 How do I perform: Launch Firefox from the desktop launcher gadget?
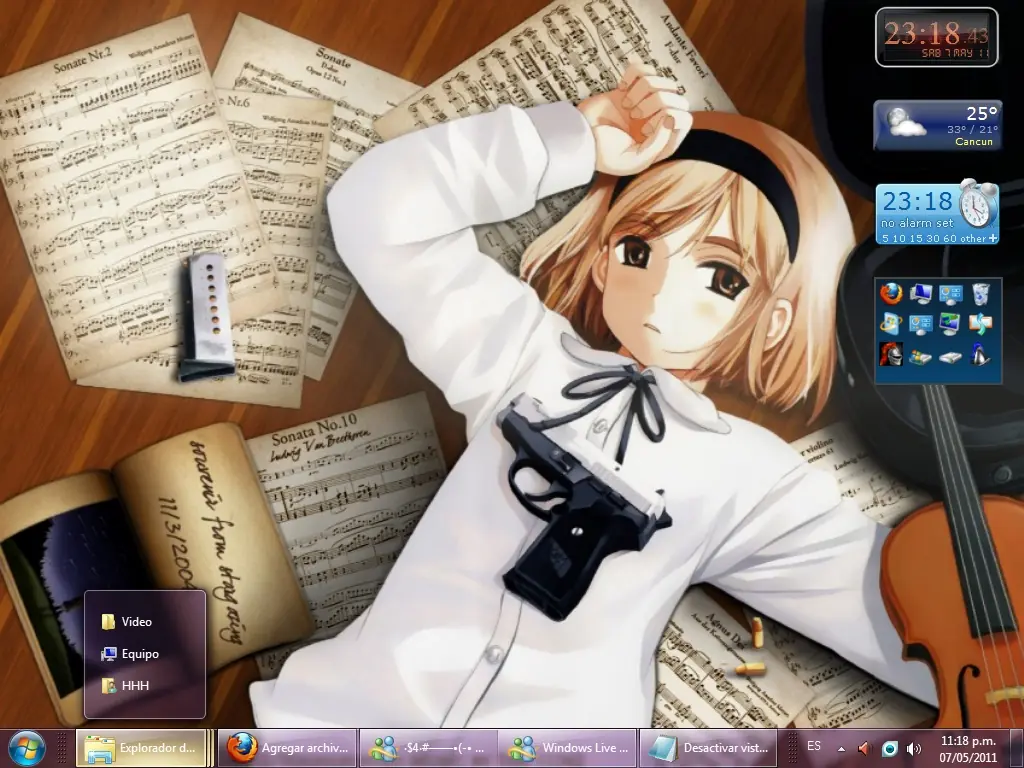[891, 294]
